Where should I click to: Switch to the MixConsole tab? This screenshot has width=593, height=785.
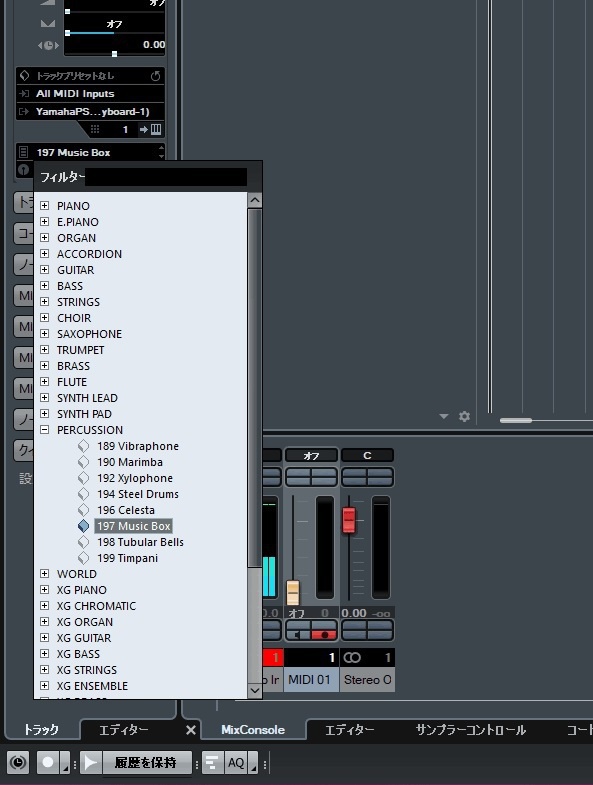pyautogui.click(x=253, y=730)
